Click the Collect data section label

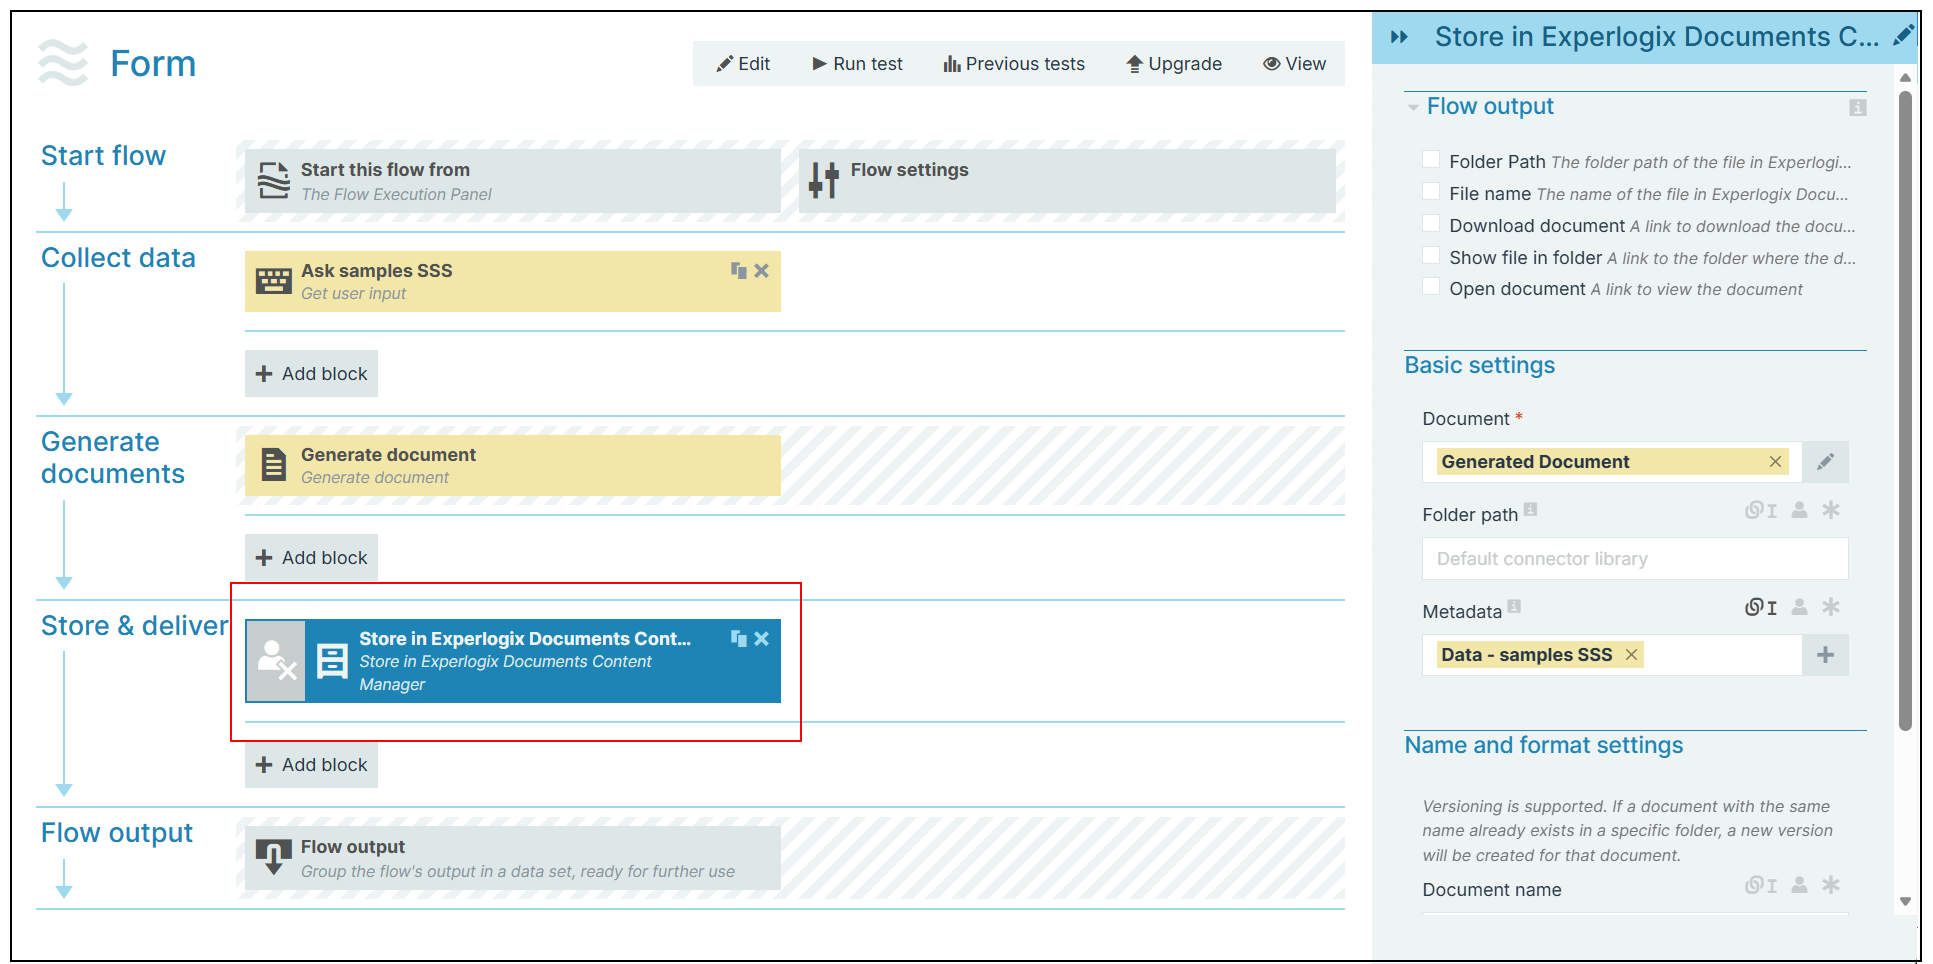118,258
